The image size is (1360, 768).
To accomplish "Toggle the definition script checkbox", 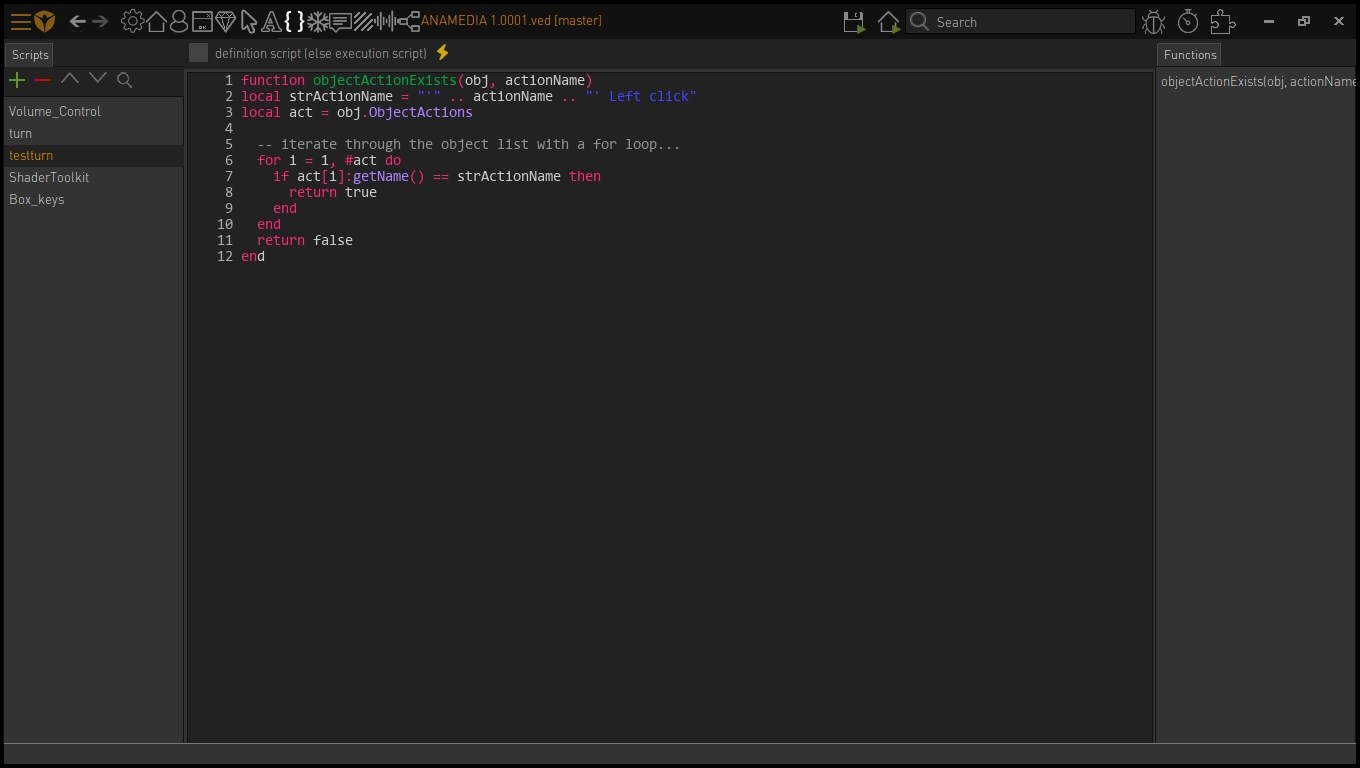I will click(x=198, y=53).
